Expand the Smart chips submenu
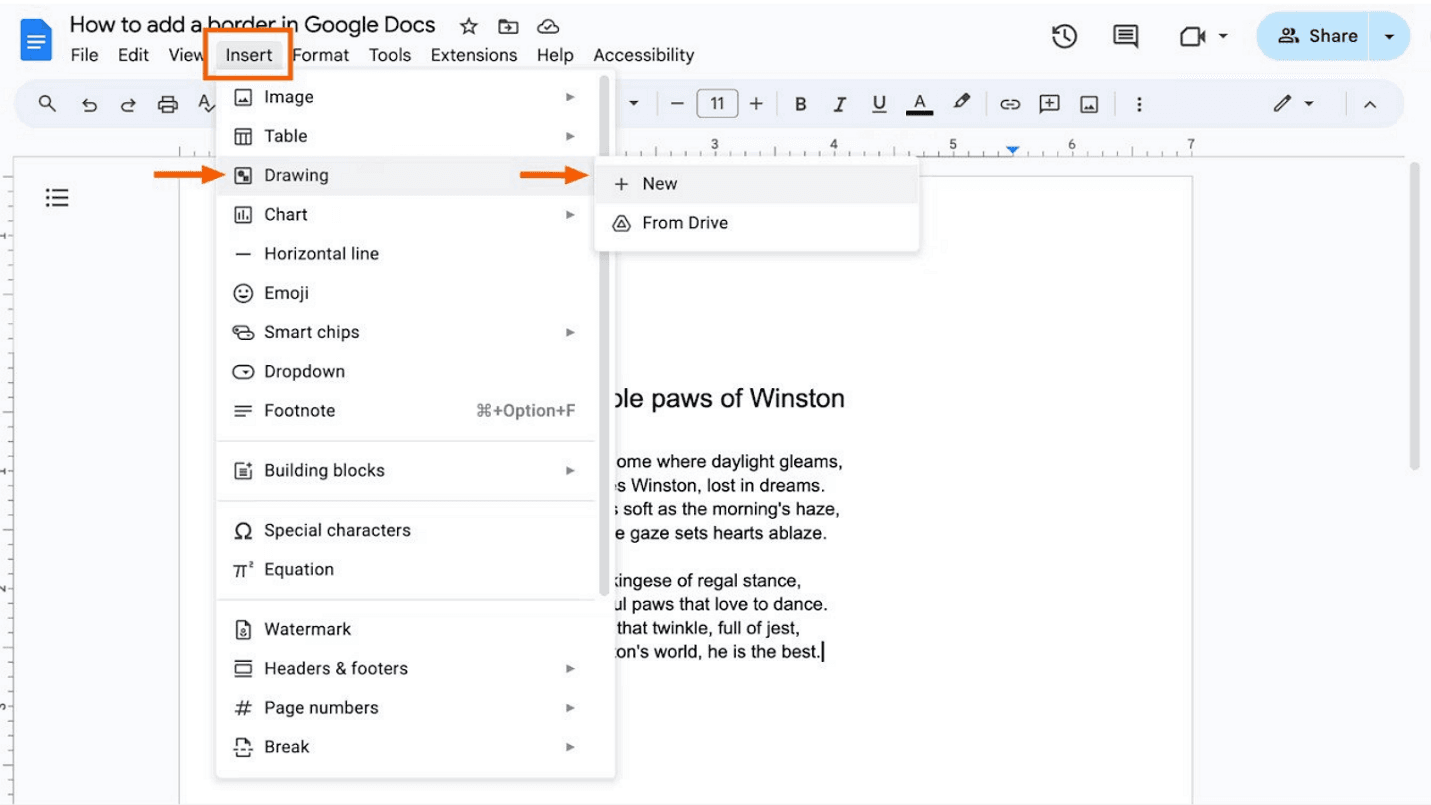 (406, 332)
